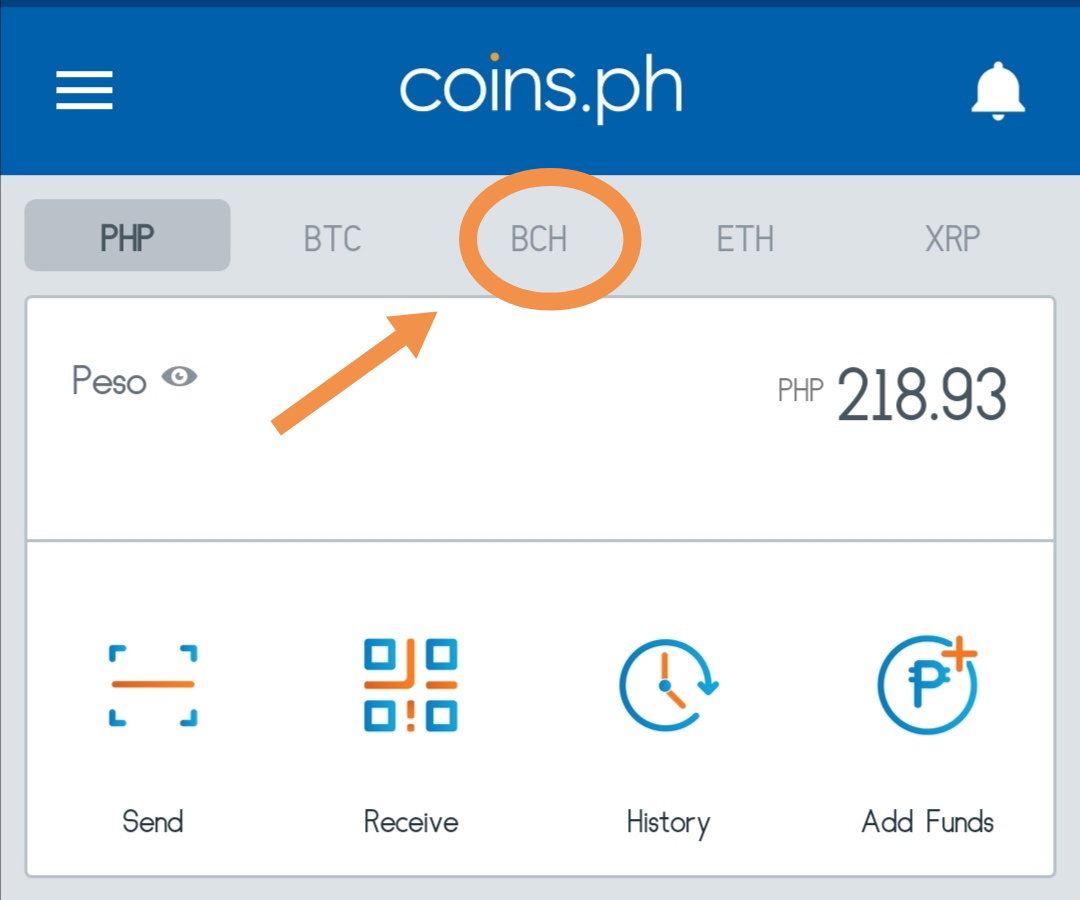Switch to the circled BCH wallet tab
This screenshot has width=1080, height=900.
539,239
